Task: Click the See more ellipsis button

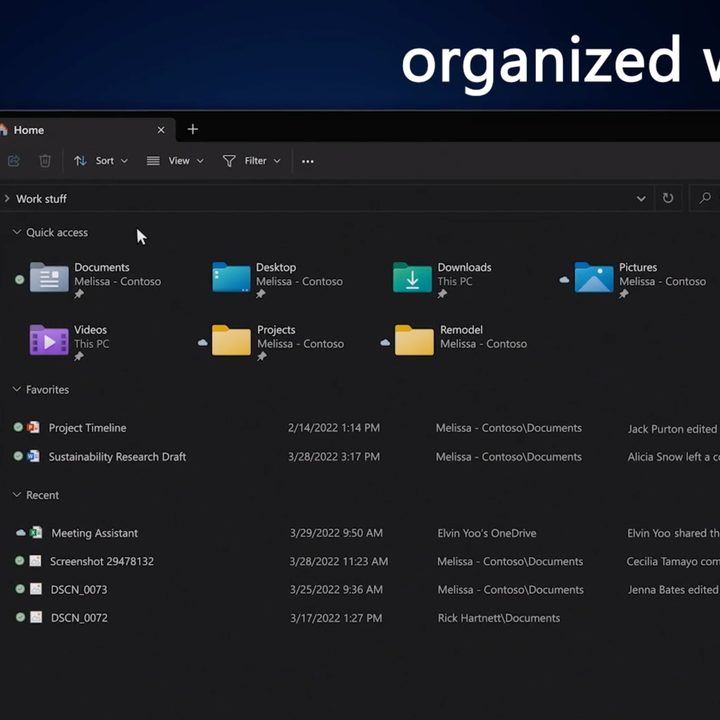Action: pyautogui.click(x=308, y=161)
